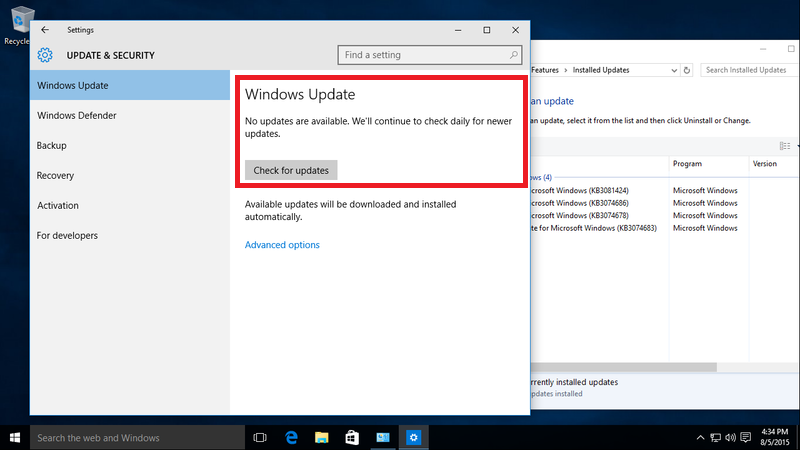Switch to the Control Panel taskbar window
The image size is (800, 450).
click(383, 438)
